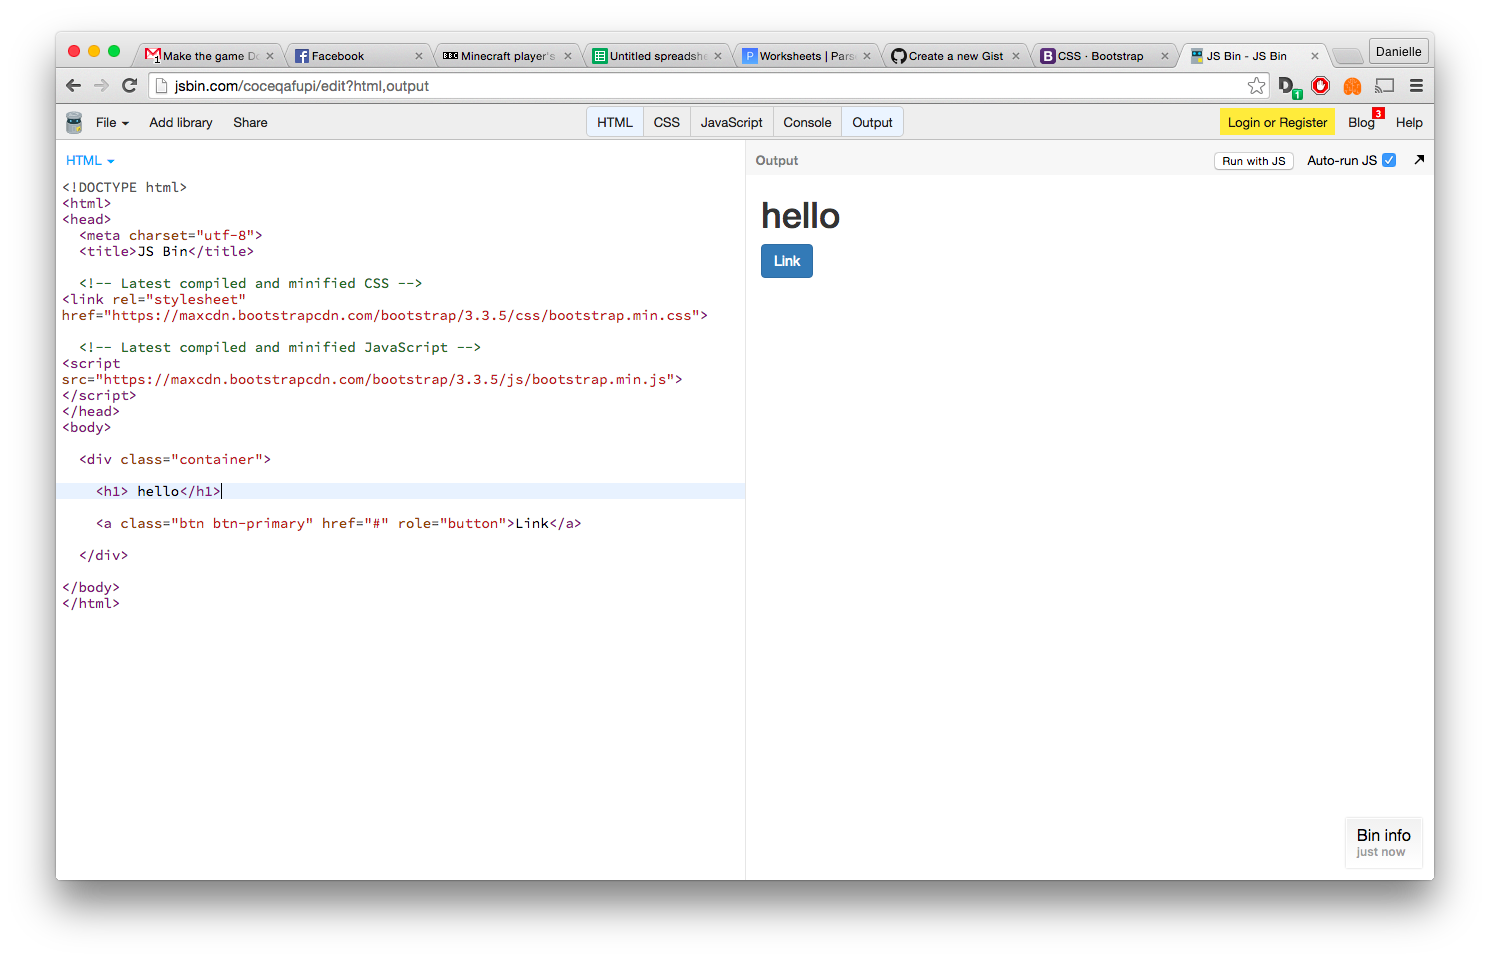This screenshot has height=960, width=1490.
Task: Close the CSS Bootstrap tab
Action: coord(1165,56)
